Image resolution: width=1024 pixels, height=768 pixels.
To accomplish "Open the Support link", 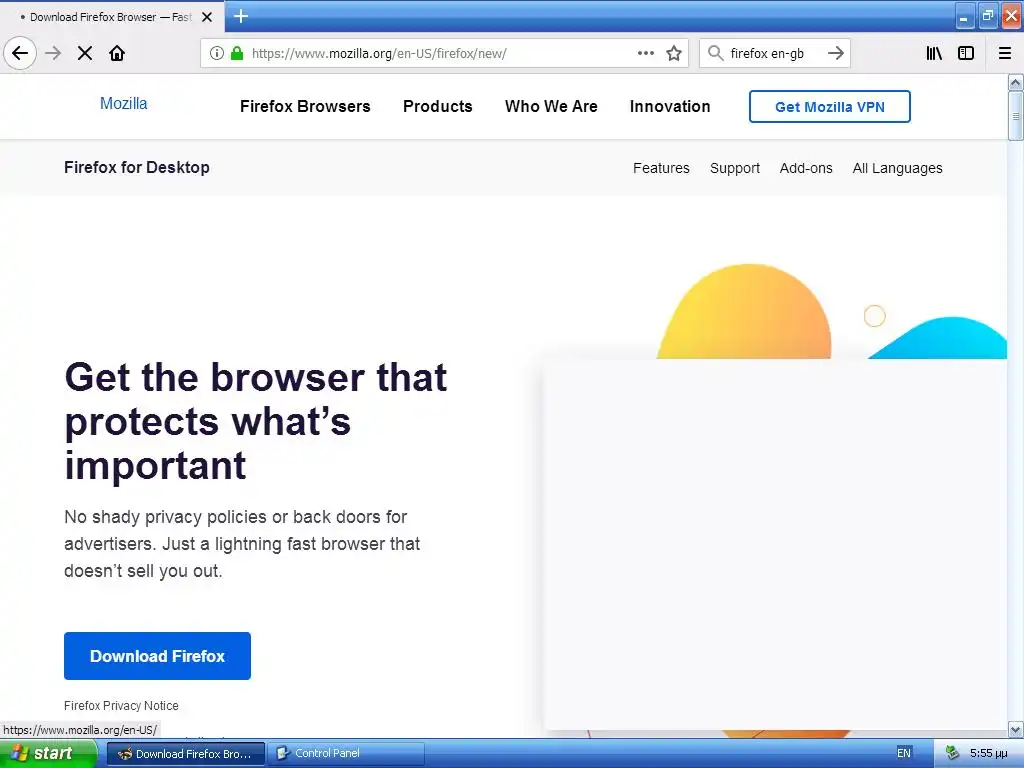I will coord(735,168).
